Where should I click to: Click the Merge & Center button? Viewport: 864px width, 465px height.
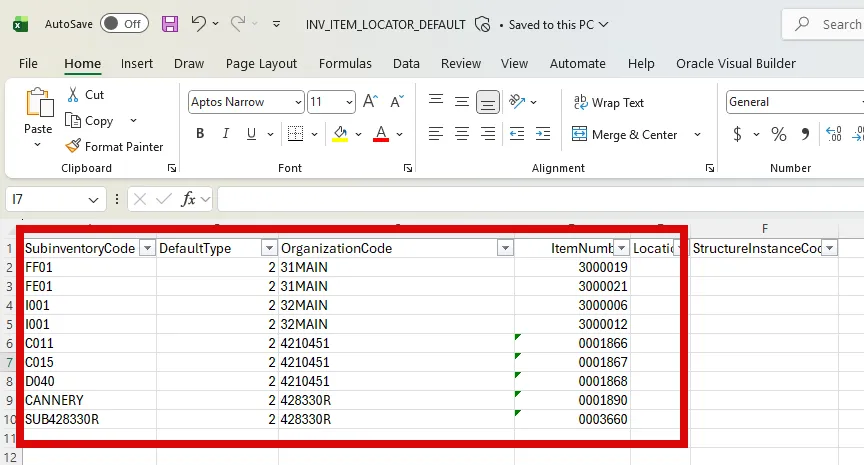625,134
